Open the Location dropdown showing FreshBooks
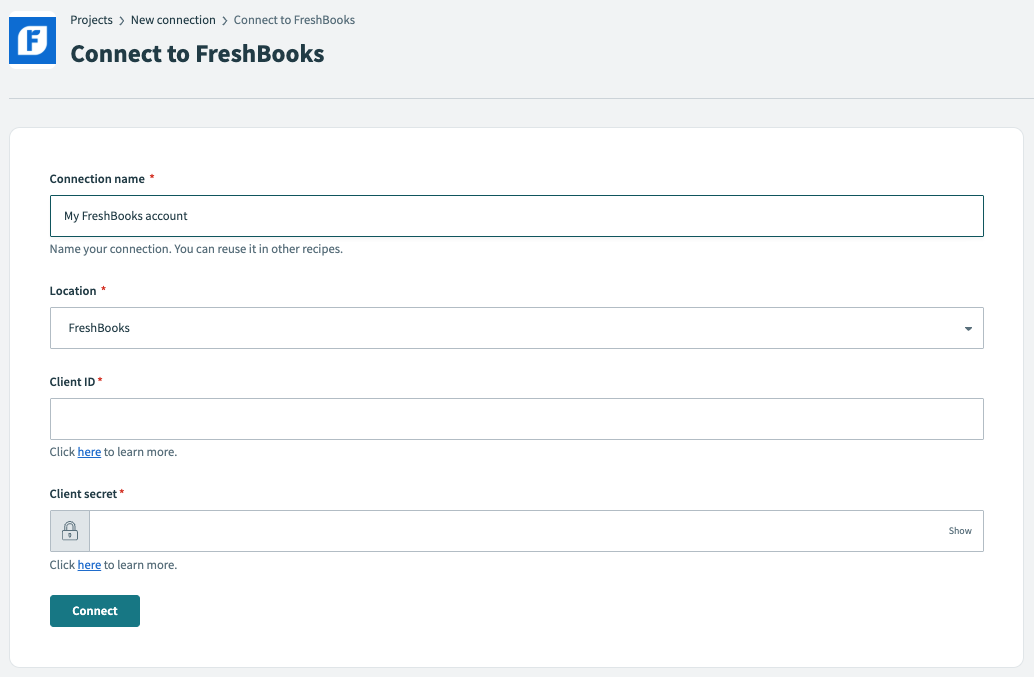 coord(516,328)
